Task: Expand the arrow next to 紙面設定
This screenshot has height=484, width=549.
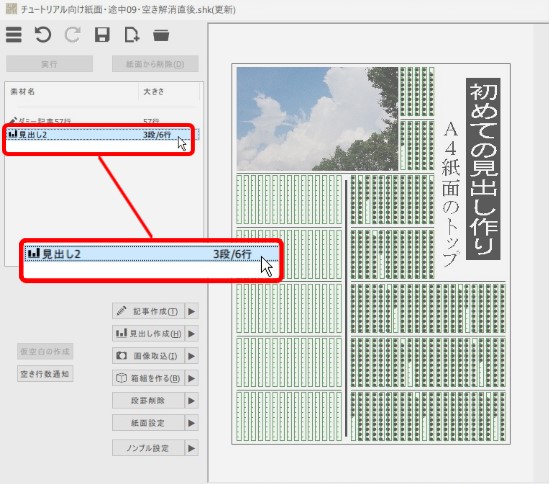Action: pos(192,423)
